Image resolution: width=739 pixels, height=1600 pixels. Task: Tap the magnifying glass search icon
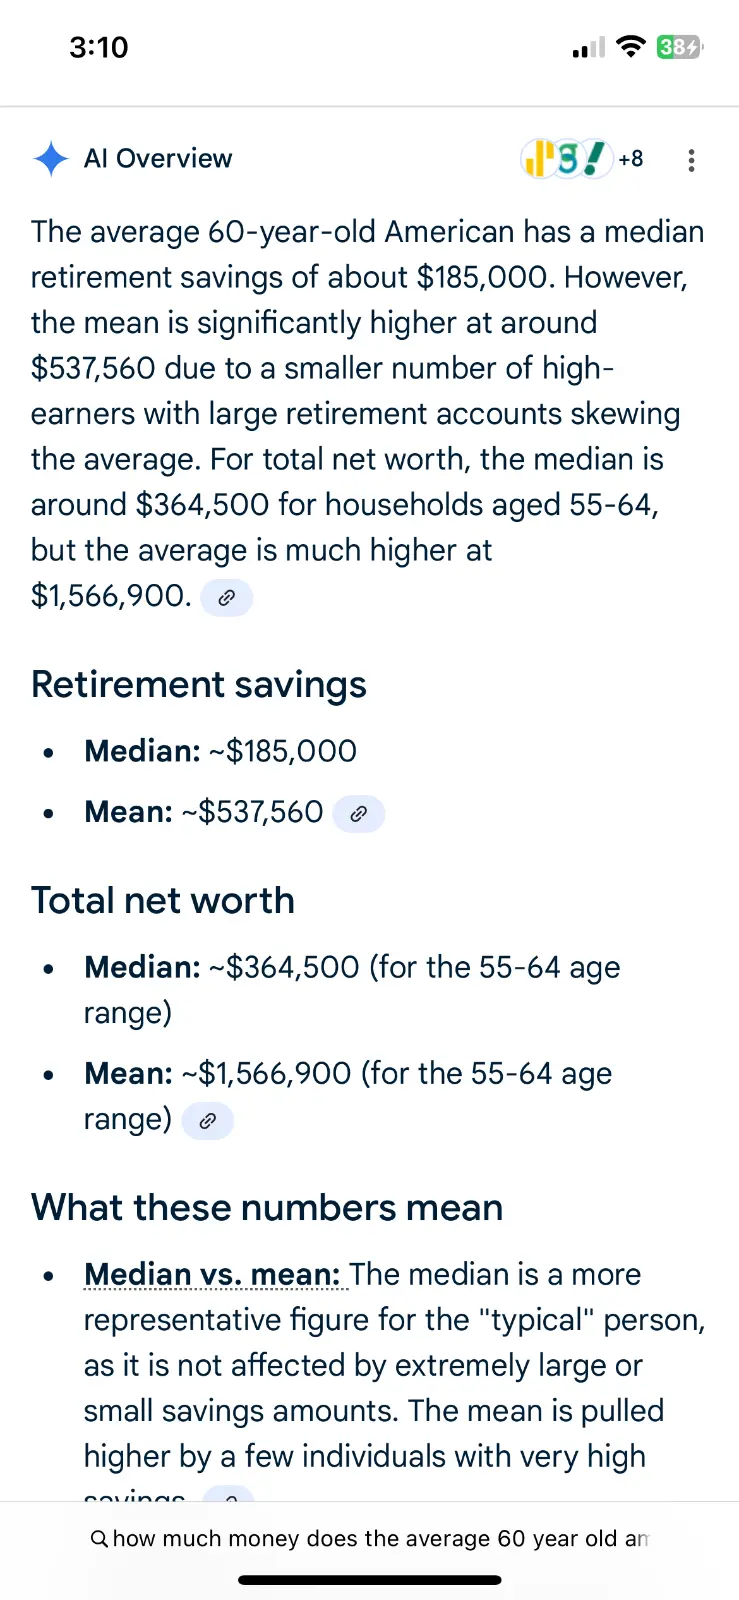(99, 1539)
